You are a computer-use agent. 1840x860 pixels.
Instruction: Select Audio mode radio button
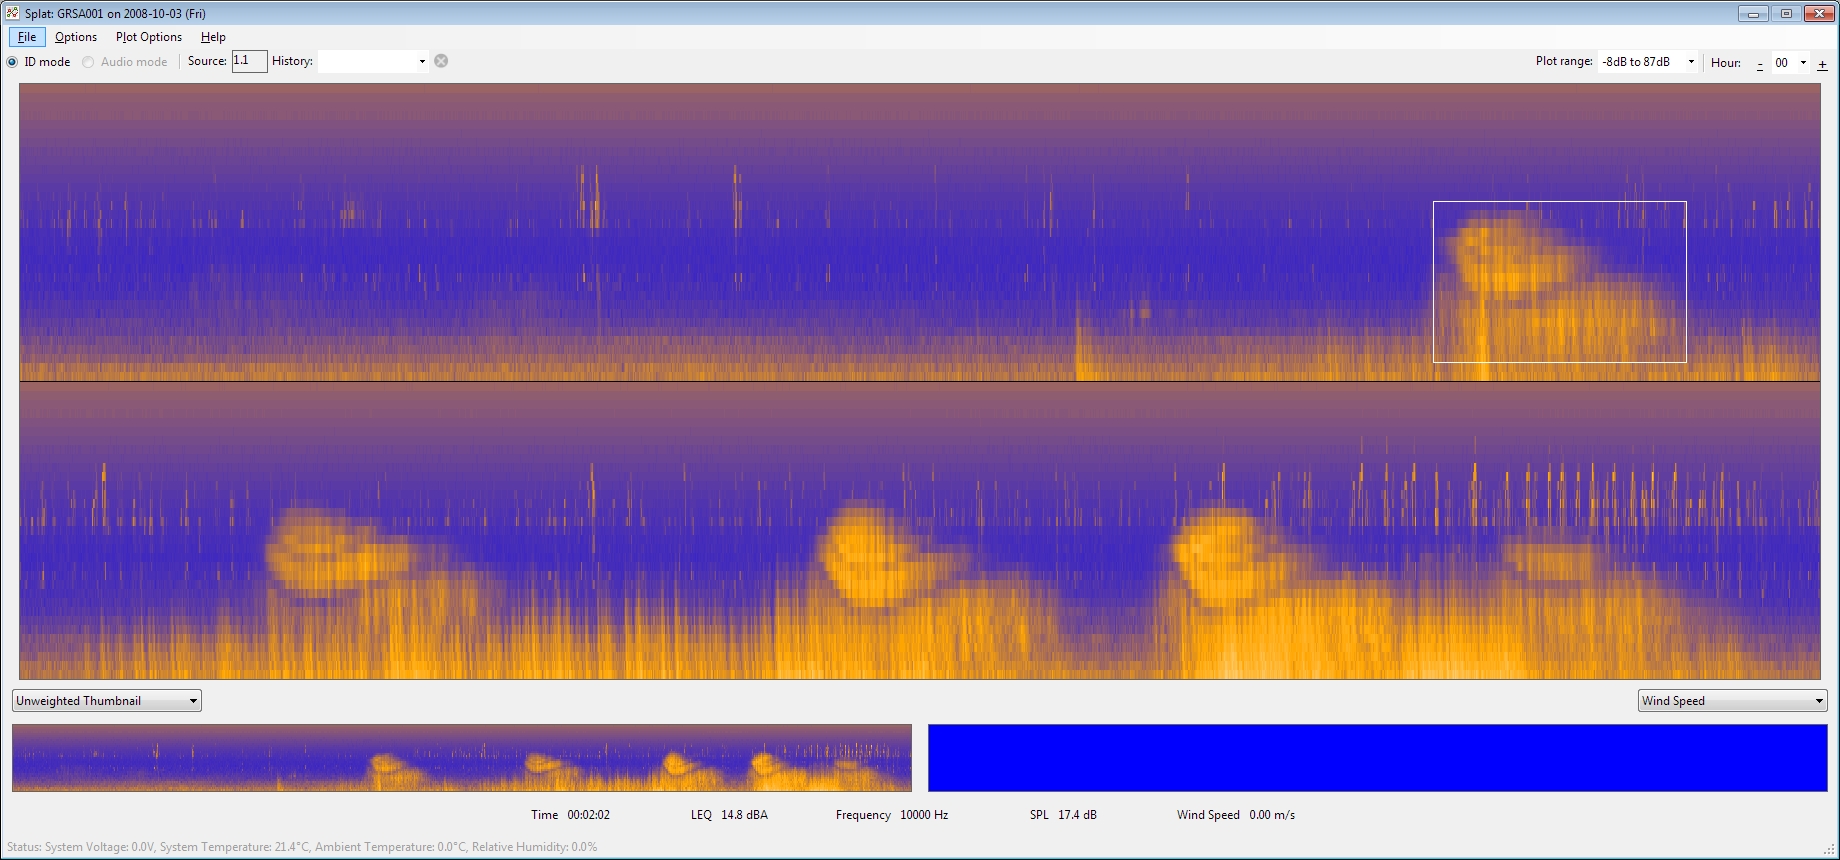(x=89, y=62)
